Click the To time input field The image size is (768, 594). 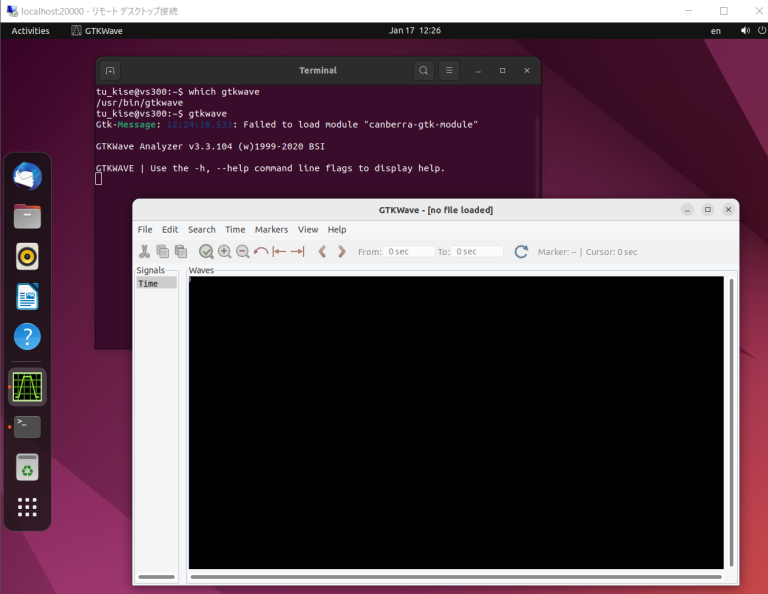pyautogui.click(x=478, y=252)
